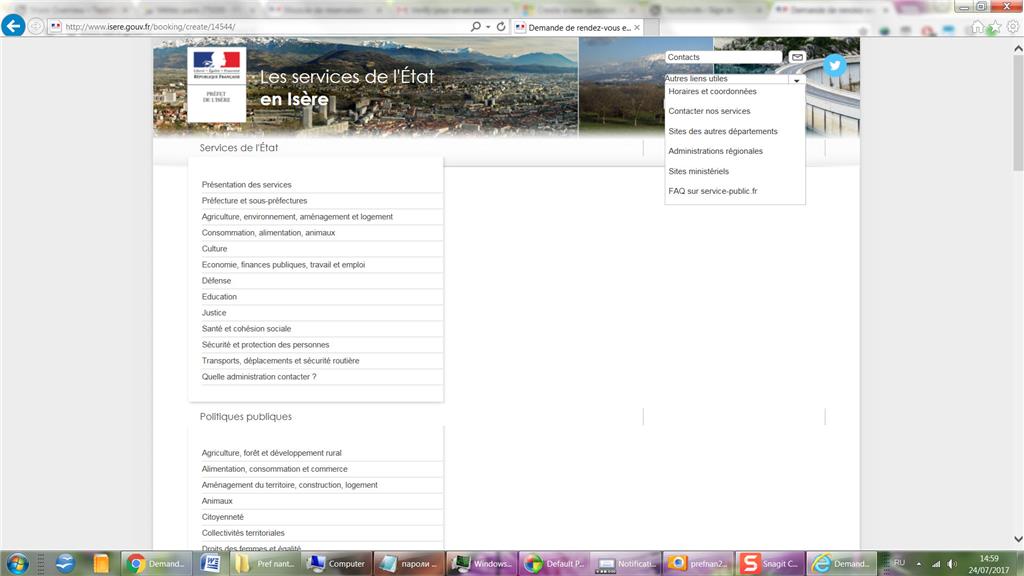Choose Sites ministériels
The image size is (1024, 576).
pos(698,171)
